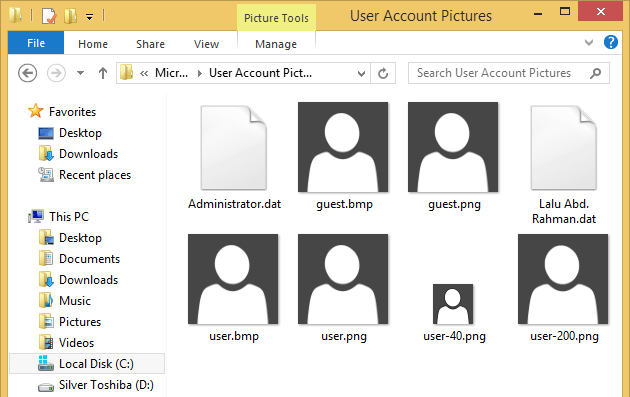Image resolution: width=630 pixels, height=397 pixels.
Task: Click the user-40.png file name label
Action: coord(454,336)
